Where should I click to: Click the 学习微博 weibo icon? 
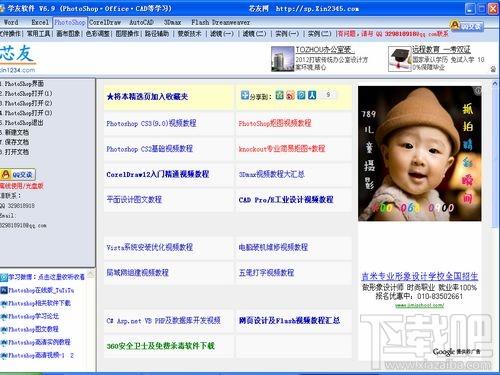(x=4, y=277)
